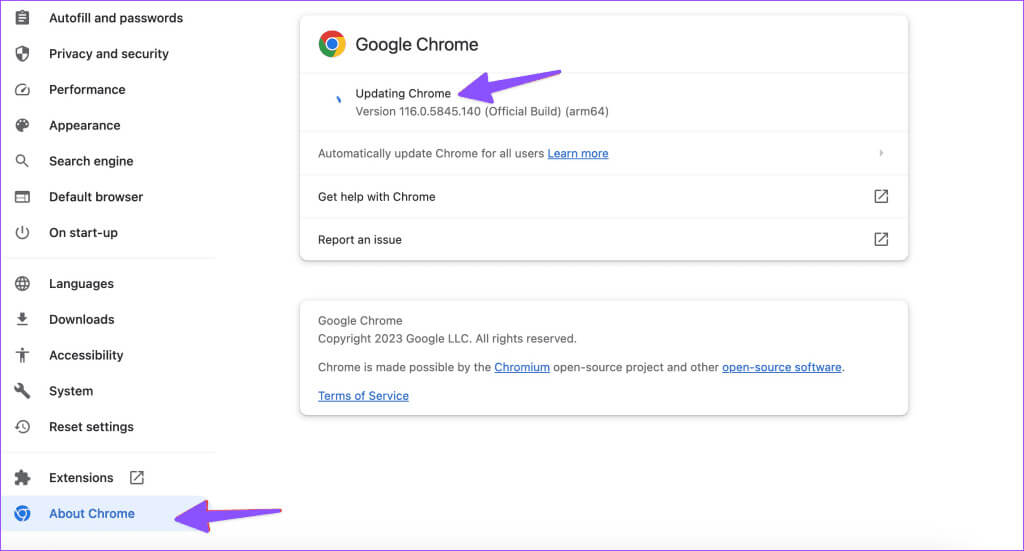1024x551 pixels.
Task: Click the Privacy and security shield icon
Action: tap(22, 54)
